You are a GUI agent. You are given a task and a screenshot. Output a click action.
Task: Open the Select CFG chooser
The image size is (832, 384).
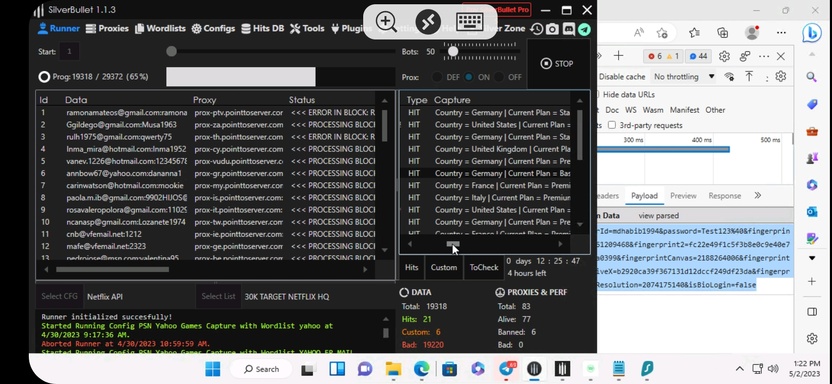(x=59, y=296)
